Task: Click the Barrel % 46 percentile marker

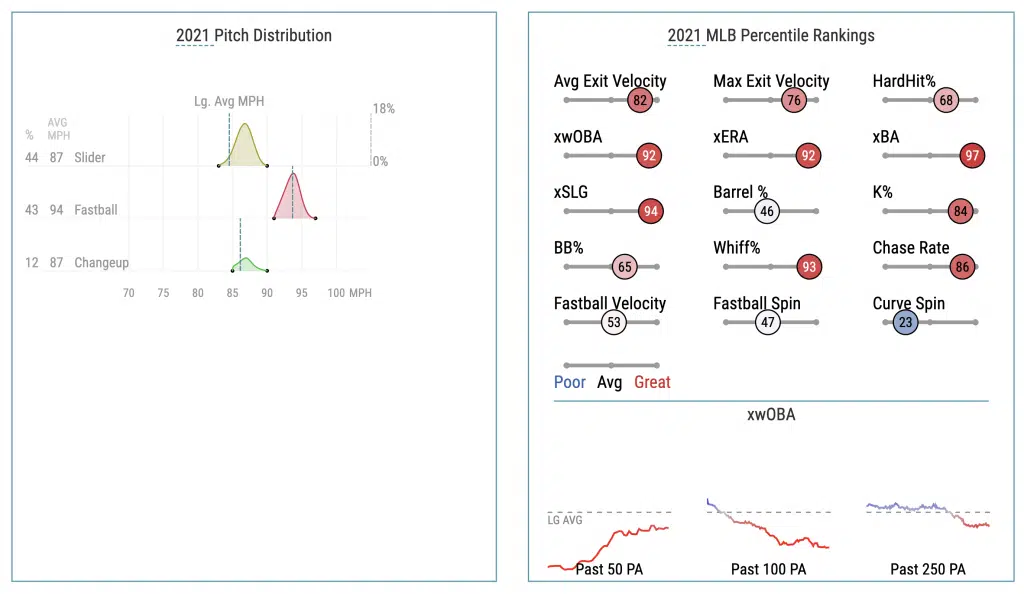Action: [767, 211]
